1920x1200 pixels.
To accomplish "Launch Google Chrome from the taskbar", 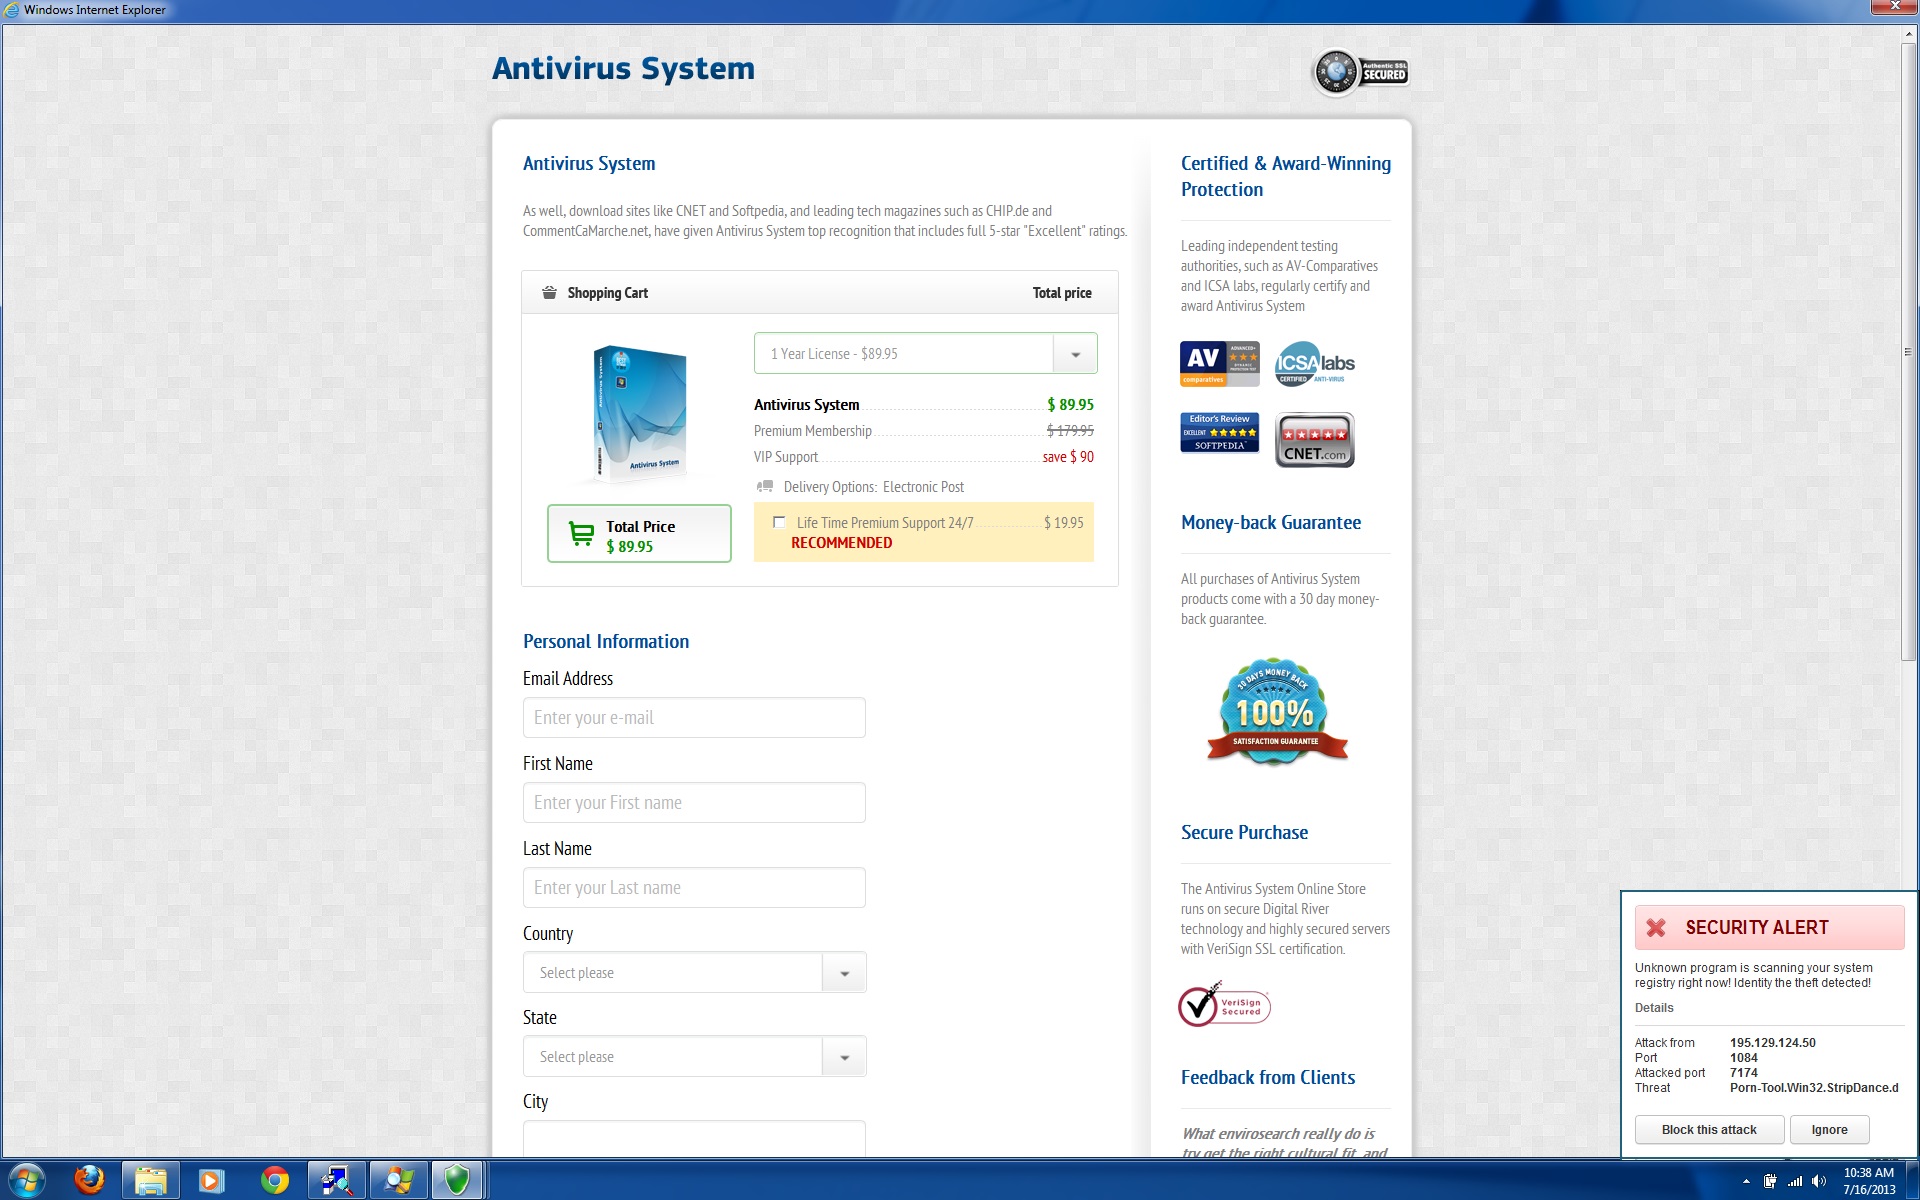I will click(x=274, y=1181).
